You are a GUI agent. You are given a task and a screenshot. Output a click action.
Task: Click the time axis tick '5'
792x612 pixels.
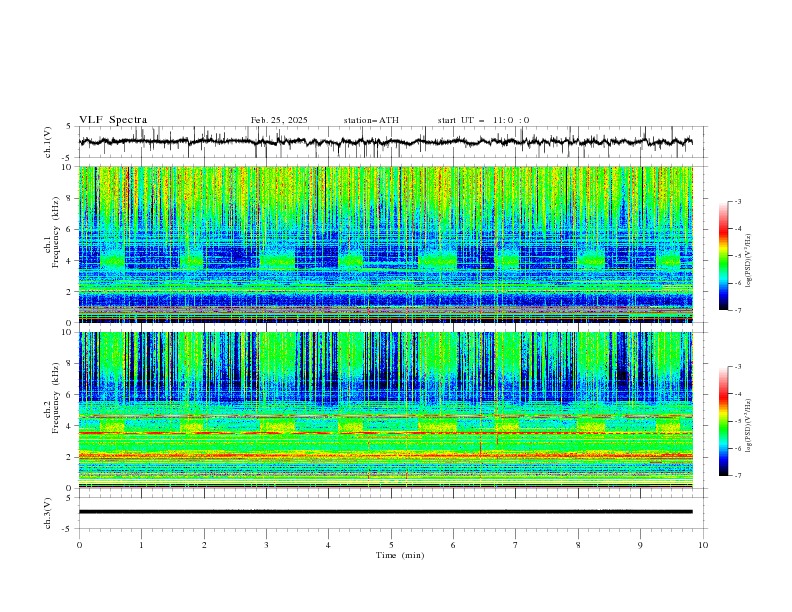(x=391, y=545)
